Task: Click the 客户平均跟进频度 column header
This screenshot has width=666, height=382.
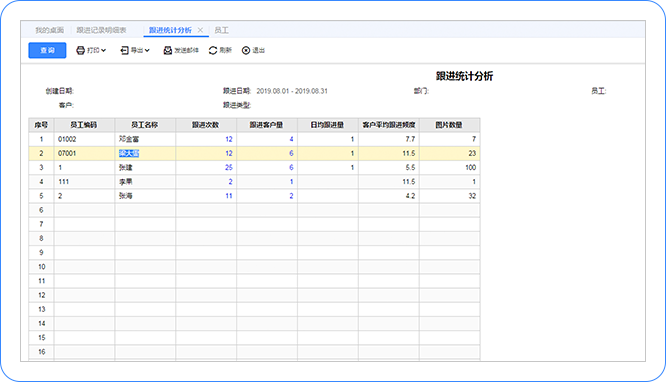Action: [x=389, y=125]
